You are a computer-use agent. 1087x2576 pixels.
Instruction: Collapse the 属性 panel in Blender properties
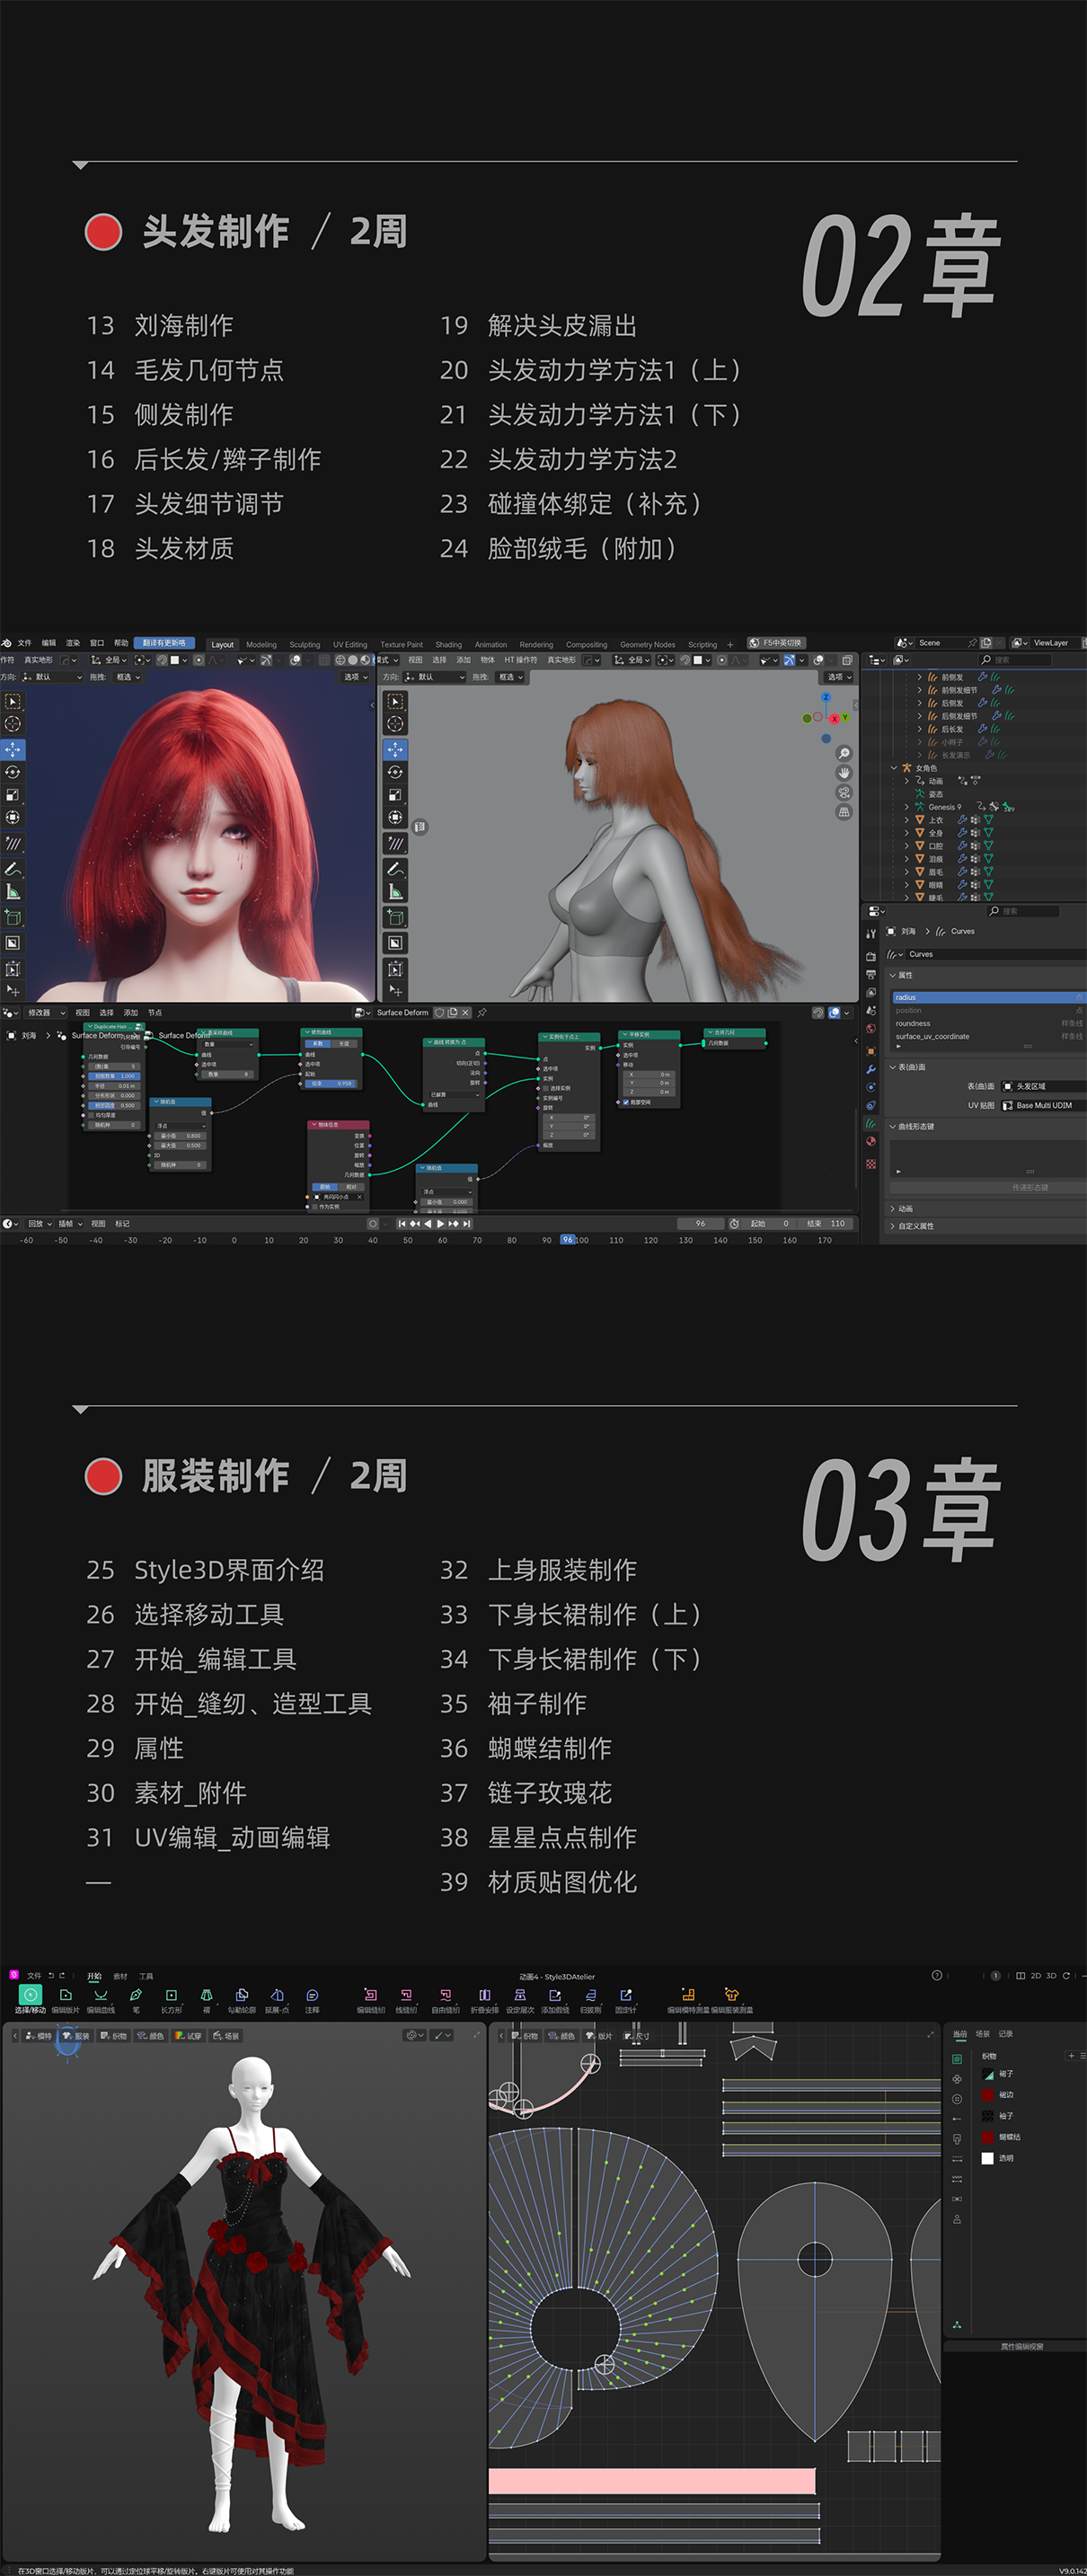892,975
